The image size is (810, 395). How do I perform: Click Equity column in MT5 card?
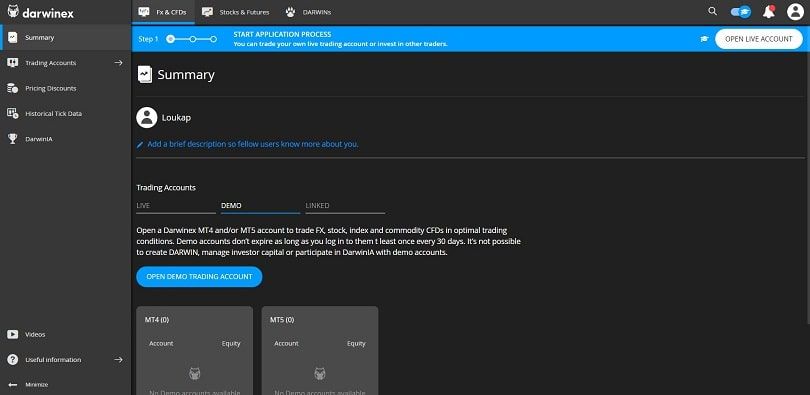tap(356, 343)
